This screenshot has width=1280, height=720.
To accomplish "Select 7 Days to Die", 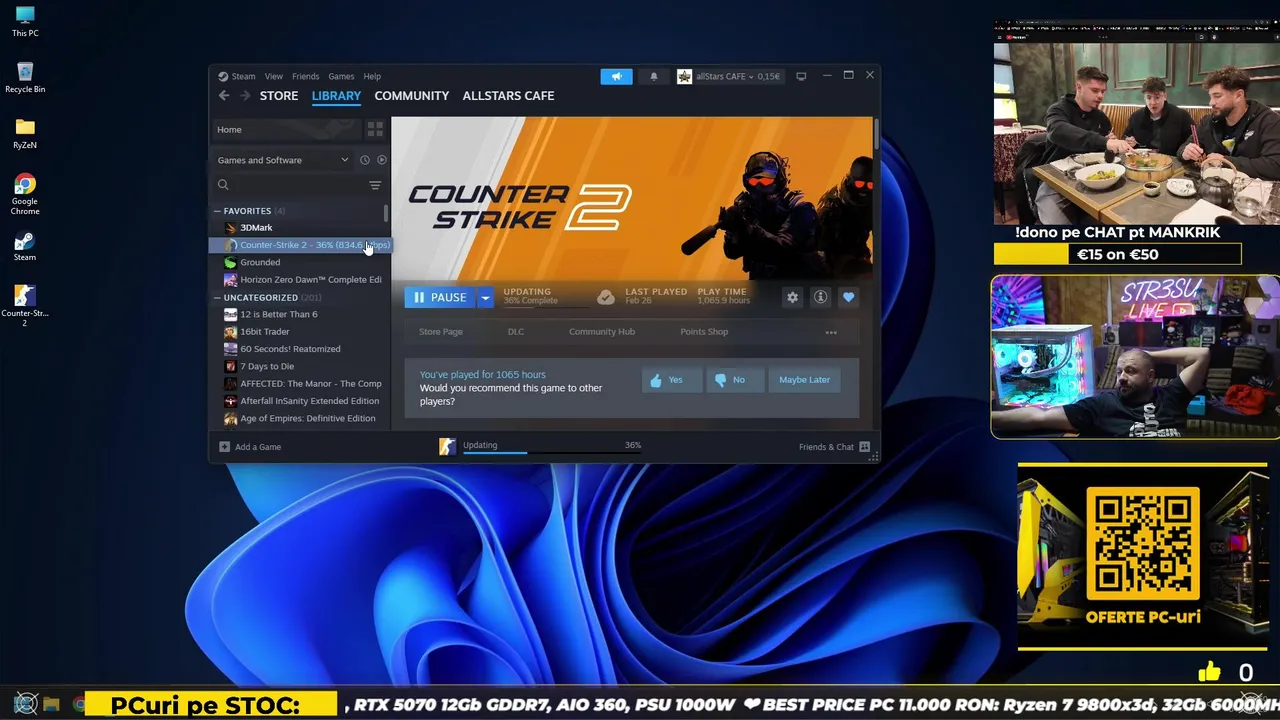I will 267,366.
